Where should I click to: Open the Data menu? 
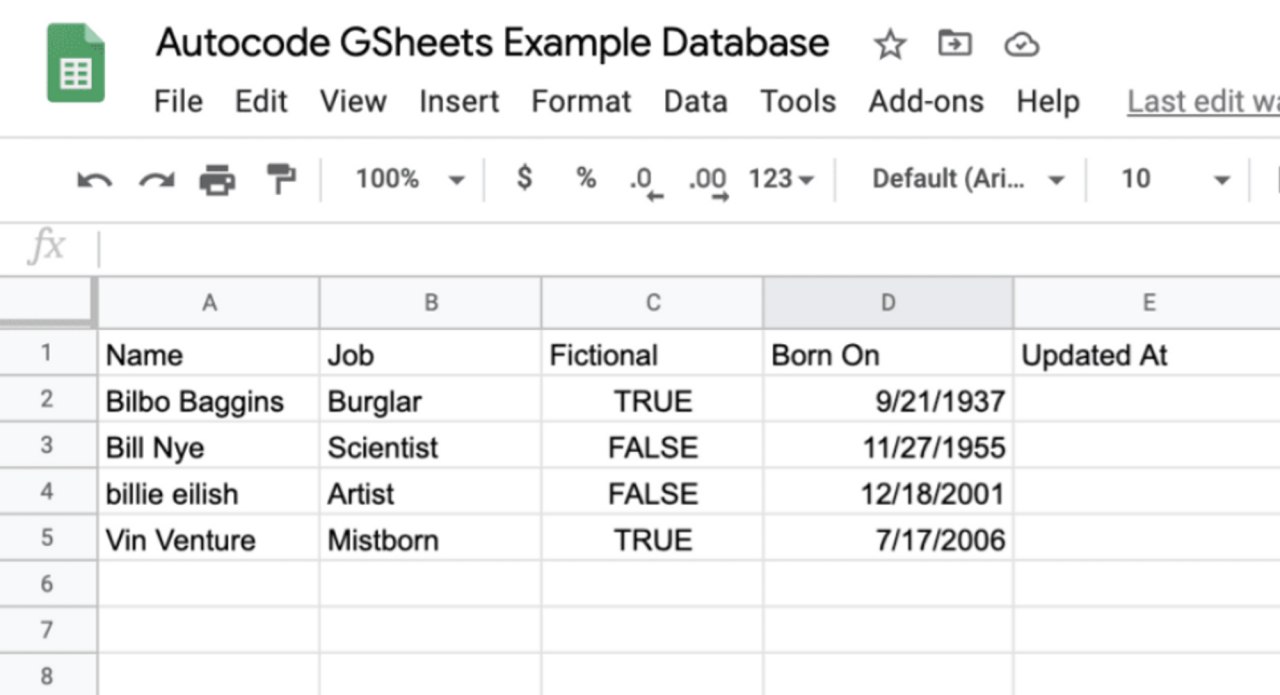click(695, 101)
